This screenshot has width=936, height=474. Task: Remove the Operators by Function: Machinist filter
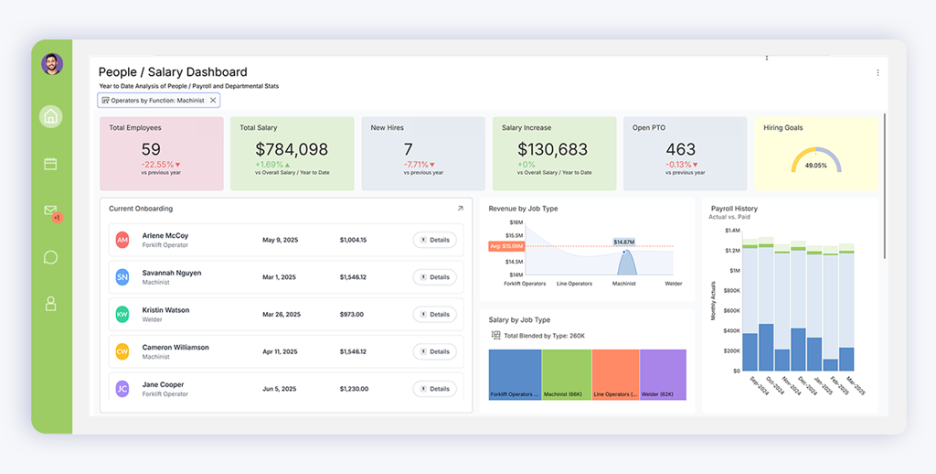(x=212, y=100)
